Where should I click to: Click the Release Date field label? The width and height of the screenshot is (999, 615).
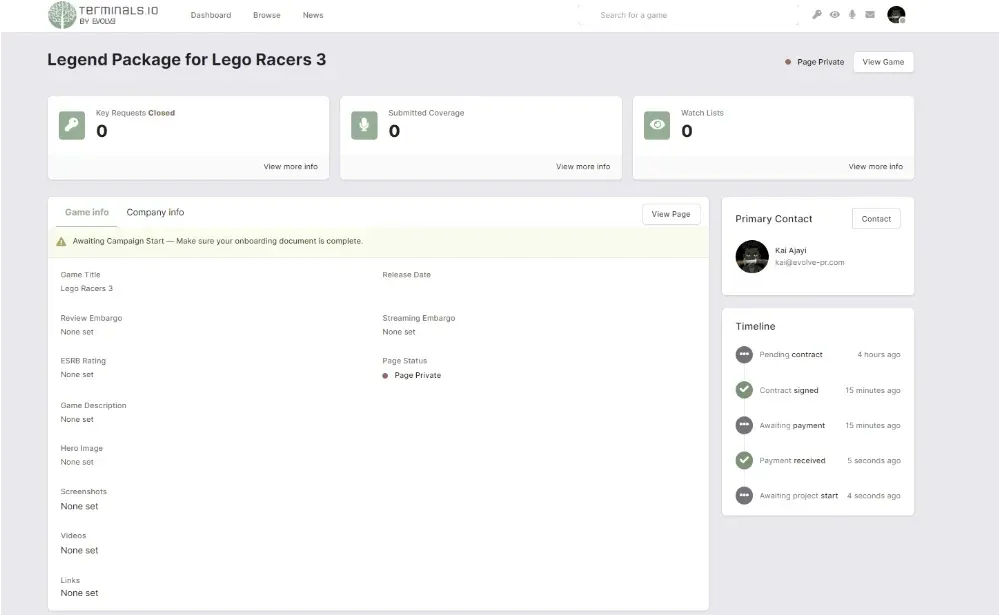(x=406, y=275)
